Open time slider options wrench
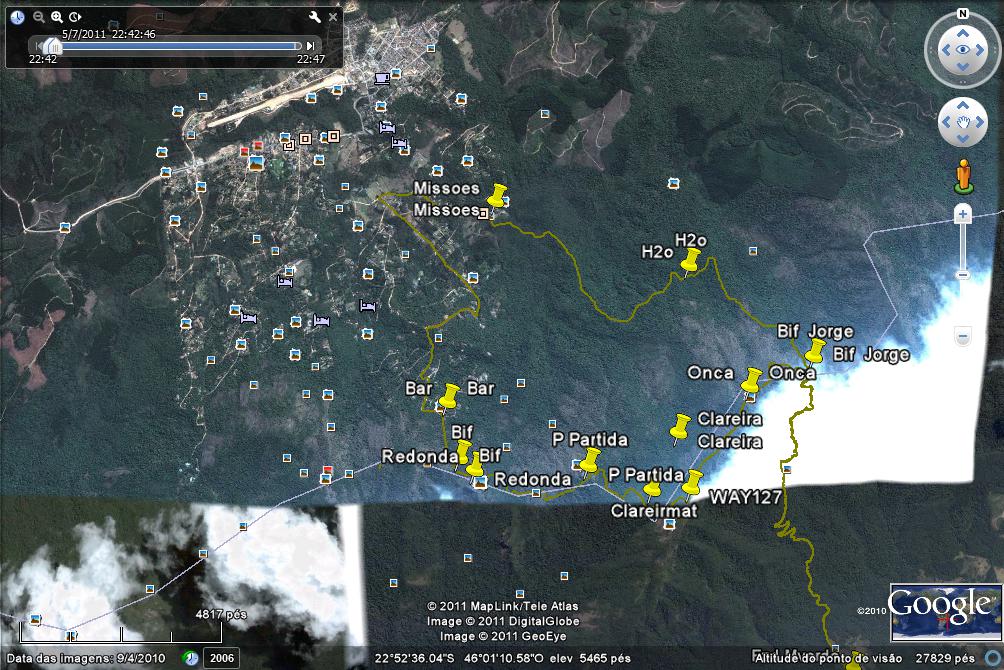 (x=314, y=17)
